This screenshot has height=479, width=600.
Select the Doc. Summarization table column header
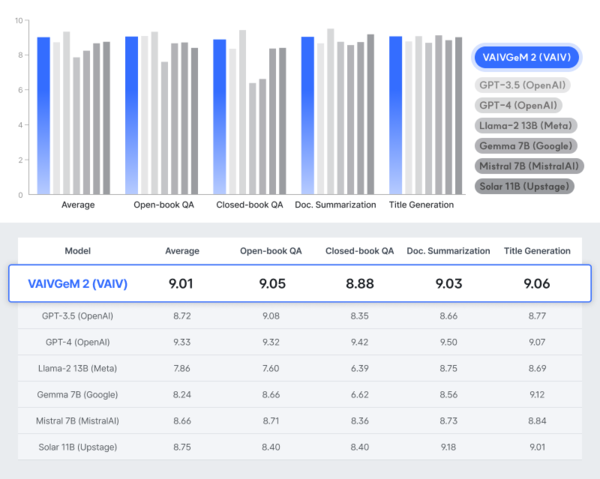click(x=449, y=250)
